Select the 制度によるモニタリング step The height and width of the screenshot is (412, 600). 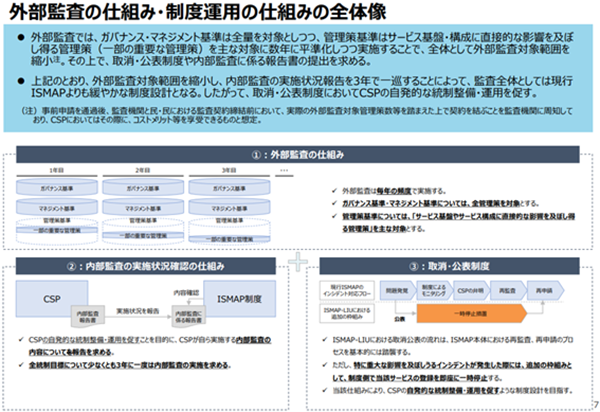(x=434, y=291)
